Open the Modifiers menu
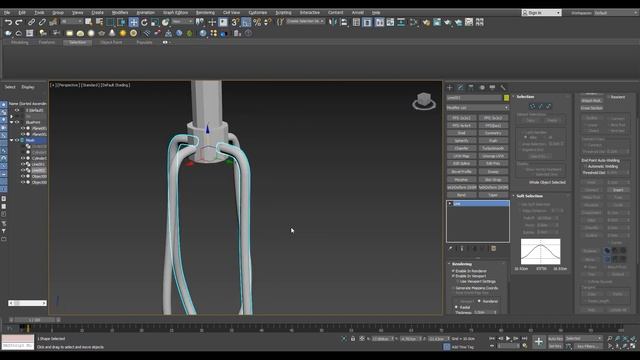Image resolution: width=640 pixels, height=360 pixels. [x=120, y=13]
